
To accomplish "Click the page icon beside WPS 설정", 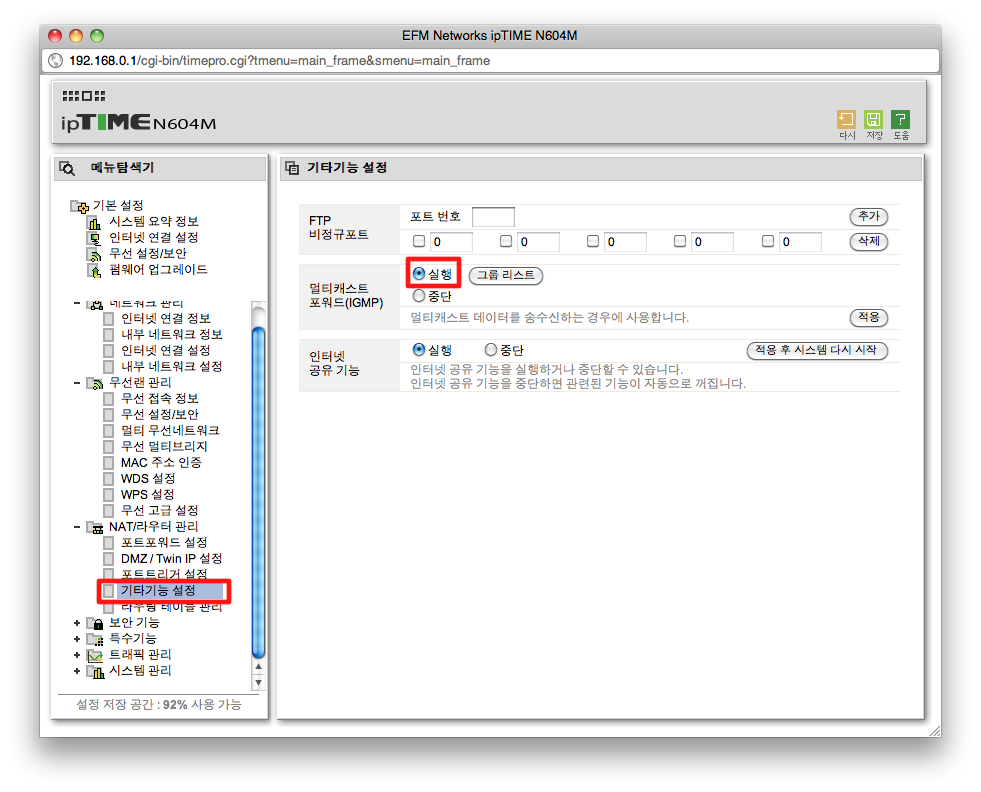I will [109, 495].
